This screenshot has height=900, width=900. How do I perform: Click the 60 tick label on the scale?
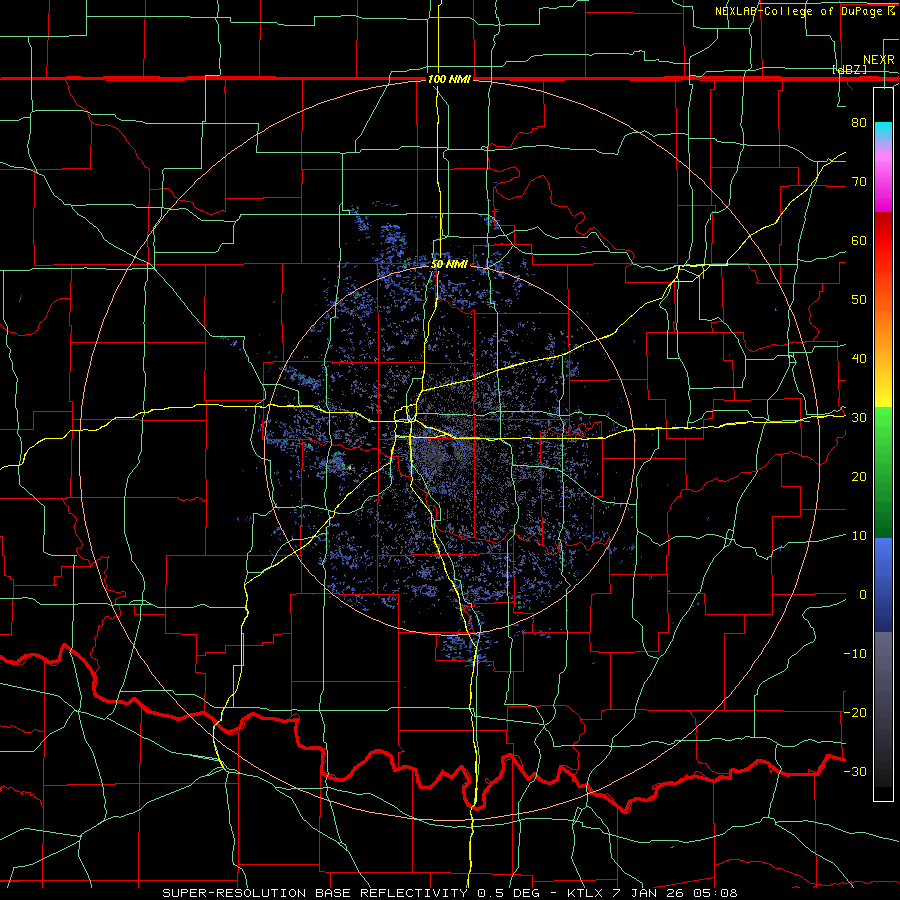tap(859, 240)
